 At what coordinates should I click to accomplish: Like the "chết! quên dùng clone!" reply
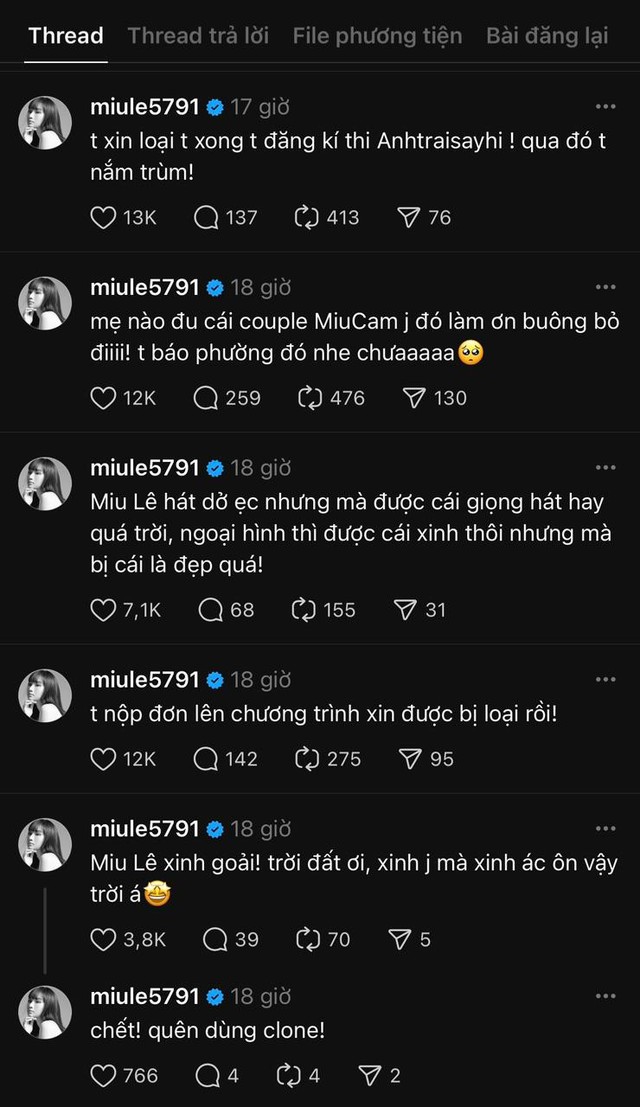click(x=104, y=1075)
